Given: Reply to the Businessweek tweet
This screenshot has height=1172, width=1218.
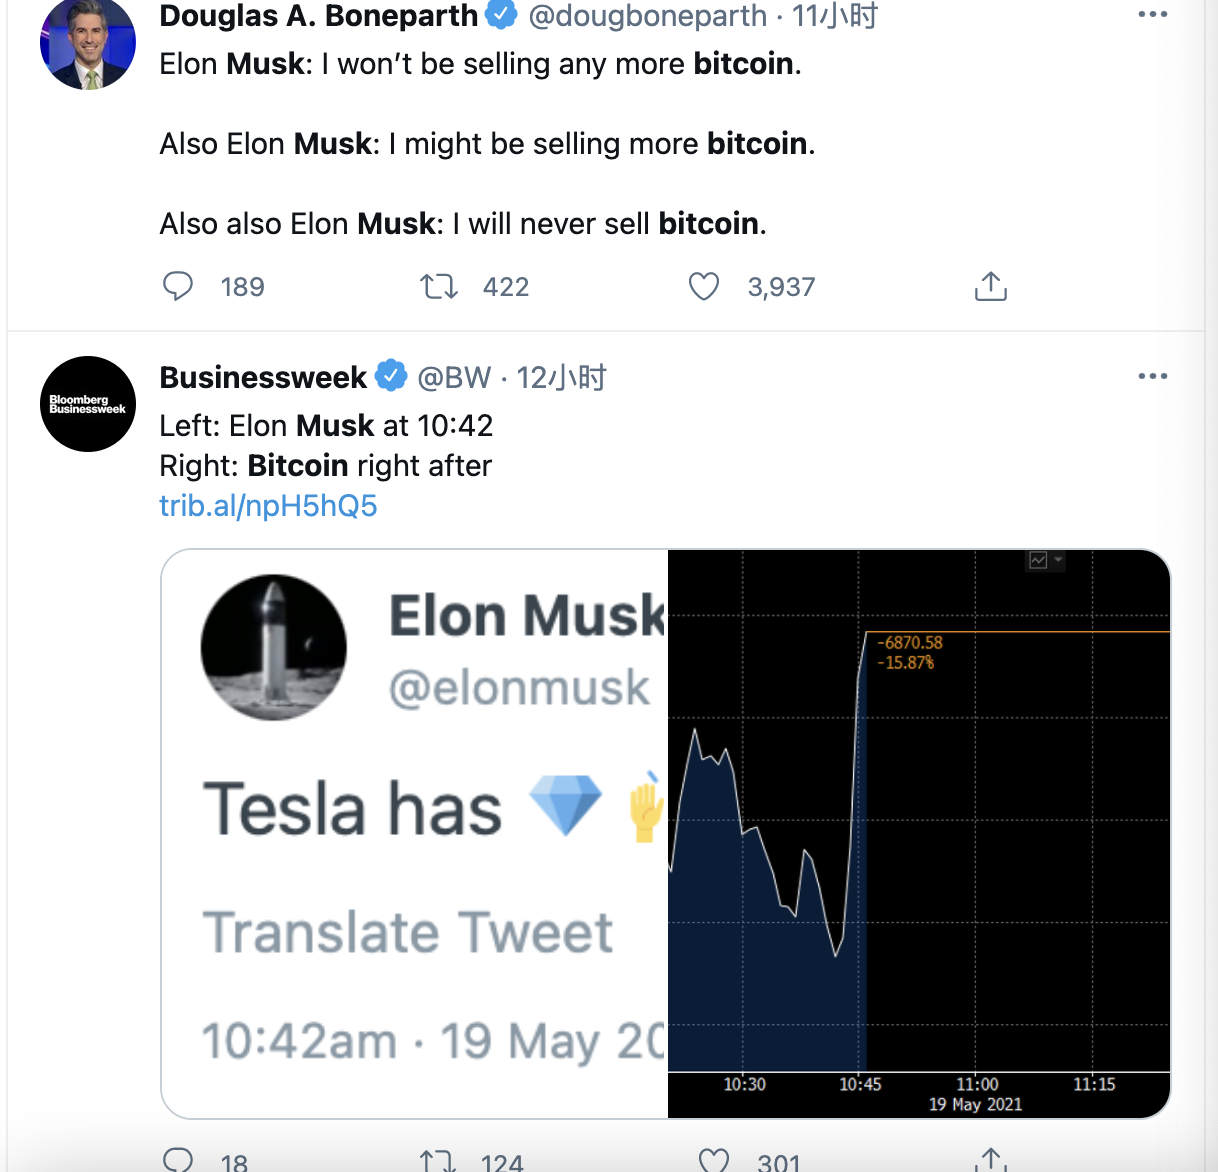Looking at the screenshot, I should pyautogui.click(x=178, y=1160).
